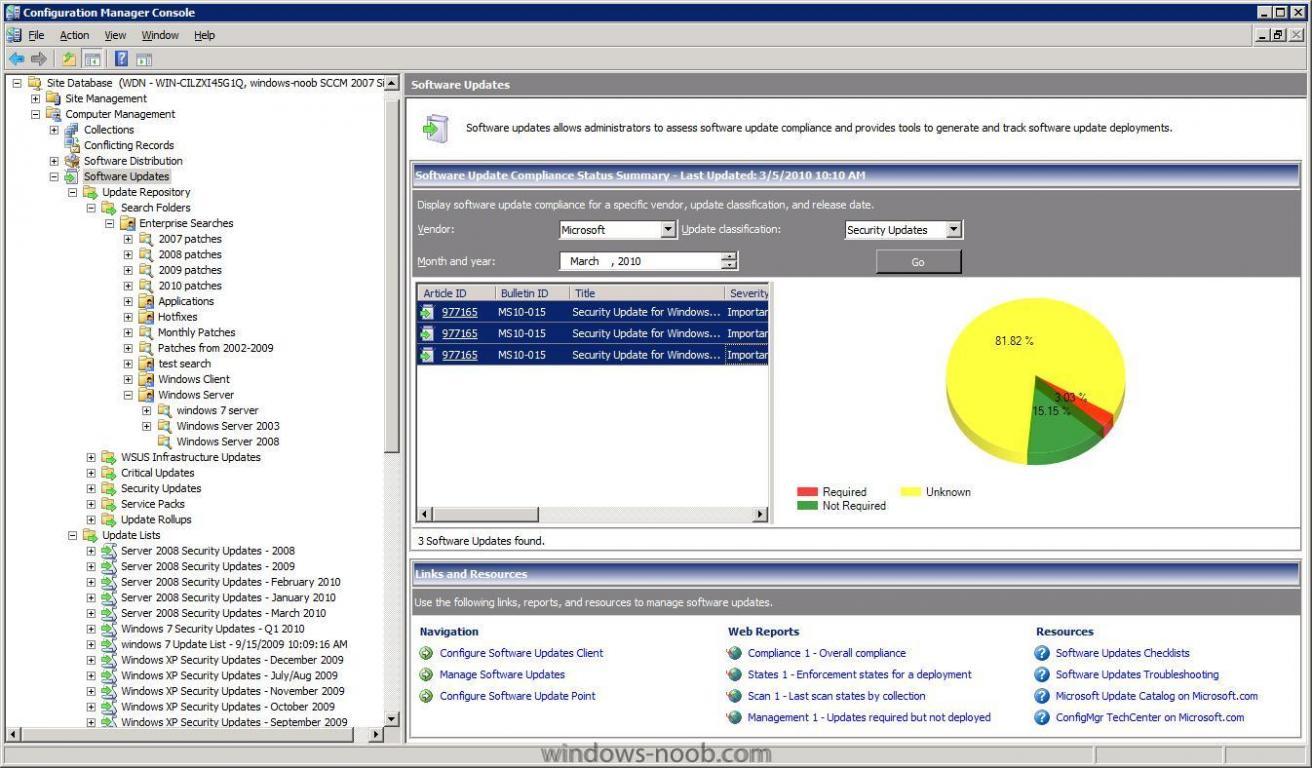Click the Not Required green legend swatch
This screenshot has height=768, width=1312.
pyautogui.click(x=807, y=506)
